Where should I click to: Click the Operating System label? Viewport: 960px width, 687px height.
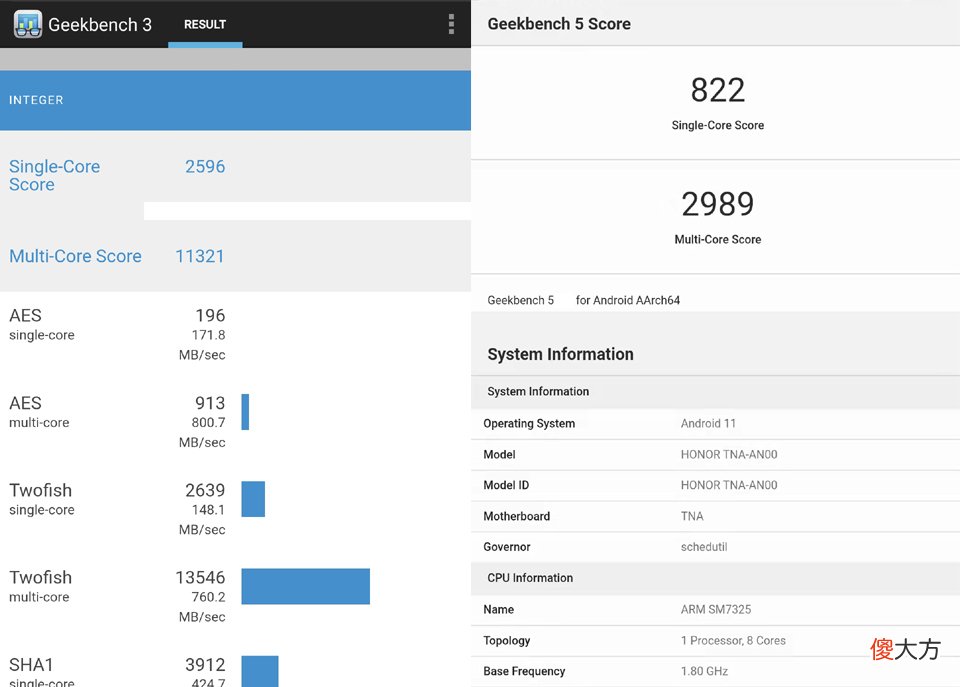(x=529, y=423)
